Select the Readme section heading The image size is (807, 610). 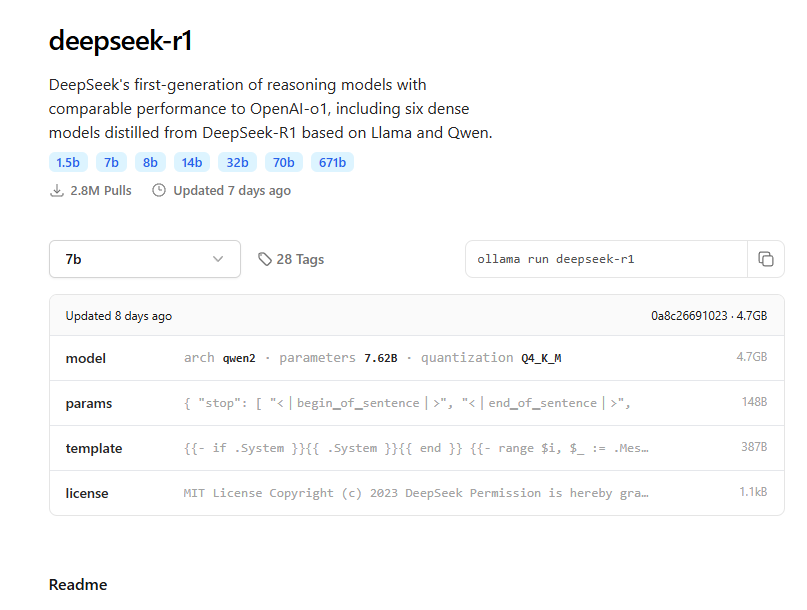click(77, 584)
